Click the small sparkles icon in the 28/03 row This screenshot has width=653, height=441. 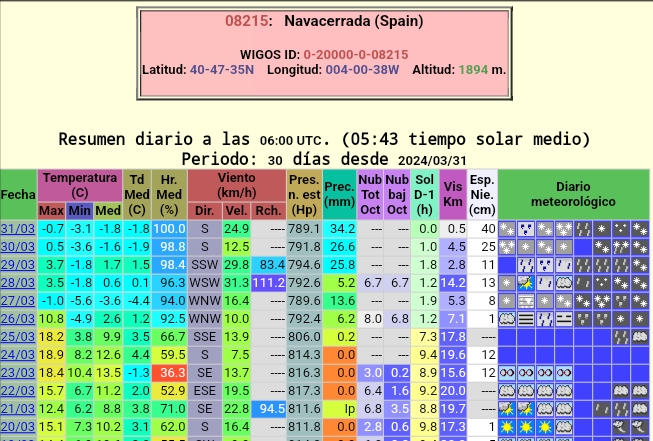[602, 283]
